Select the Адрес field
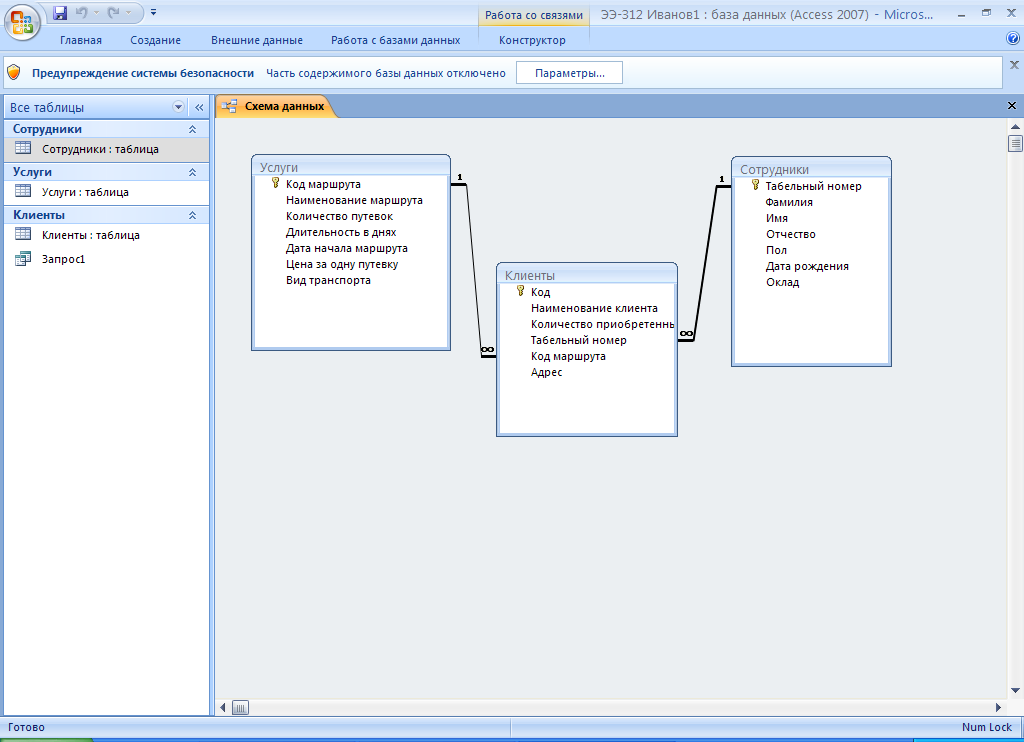The image size is (1024, 742). point(546,372)
